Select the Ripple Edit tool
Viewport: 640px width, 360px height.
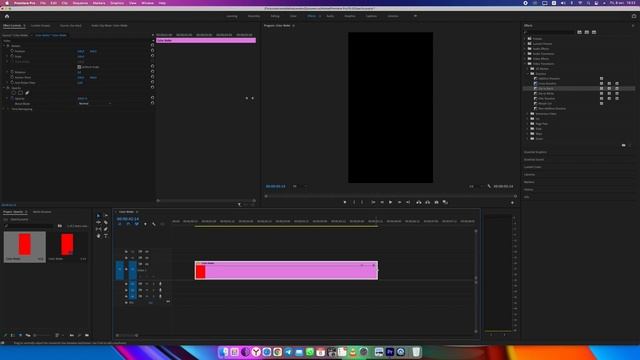pos(98,222)
